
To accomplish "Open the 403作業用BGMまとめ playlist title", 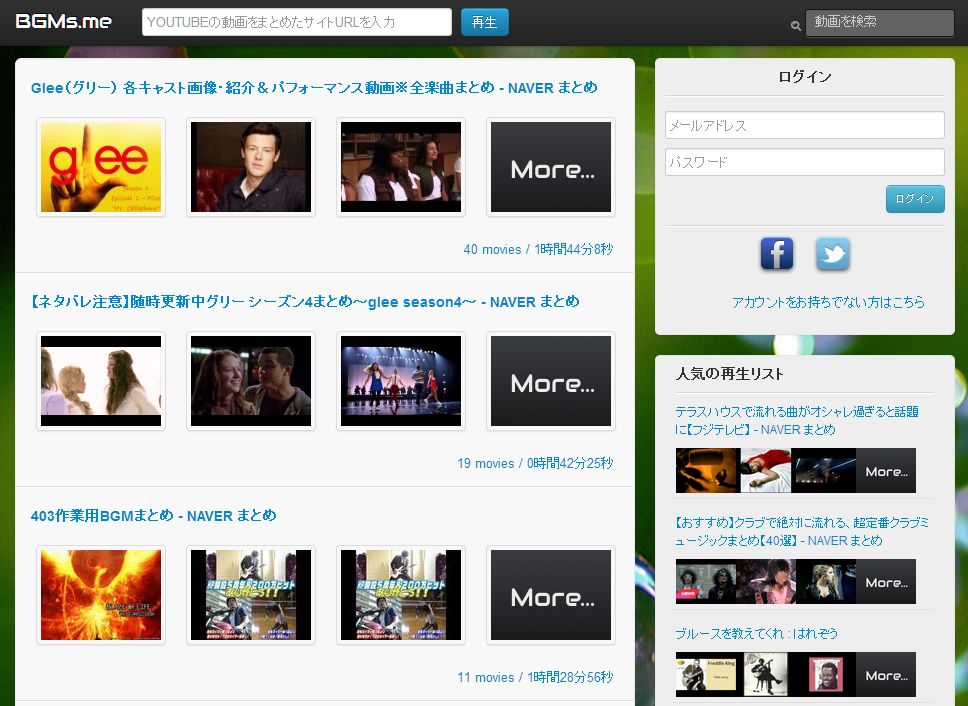I will point(154,516).
